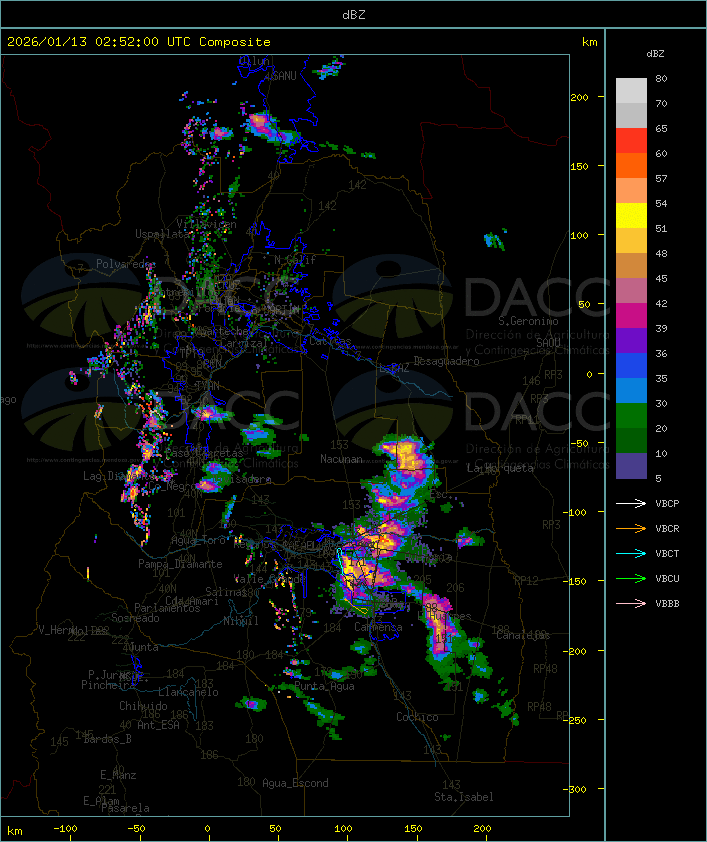Click the white VBCP arrow in legend

[631, 503]
